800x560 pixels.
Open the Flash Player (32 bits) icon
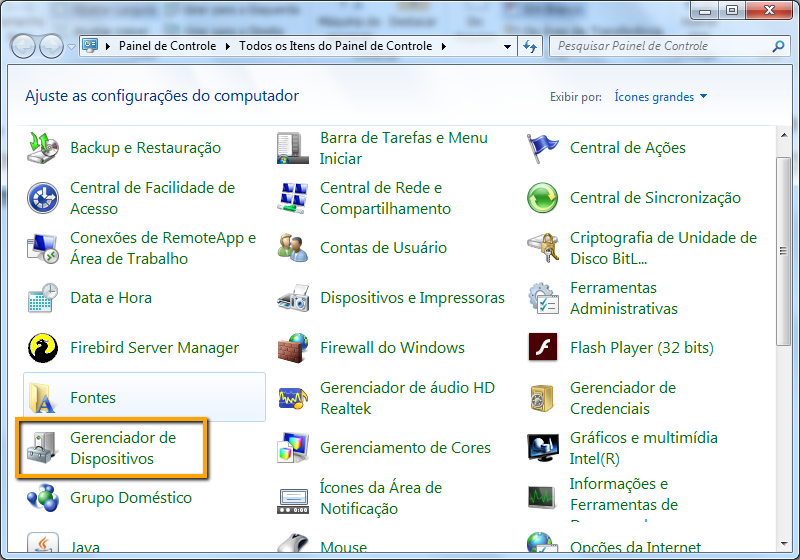pyautogui.click(x=542, y=347)
